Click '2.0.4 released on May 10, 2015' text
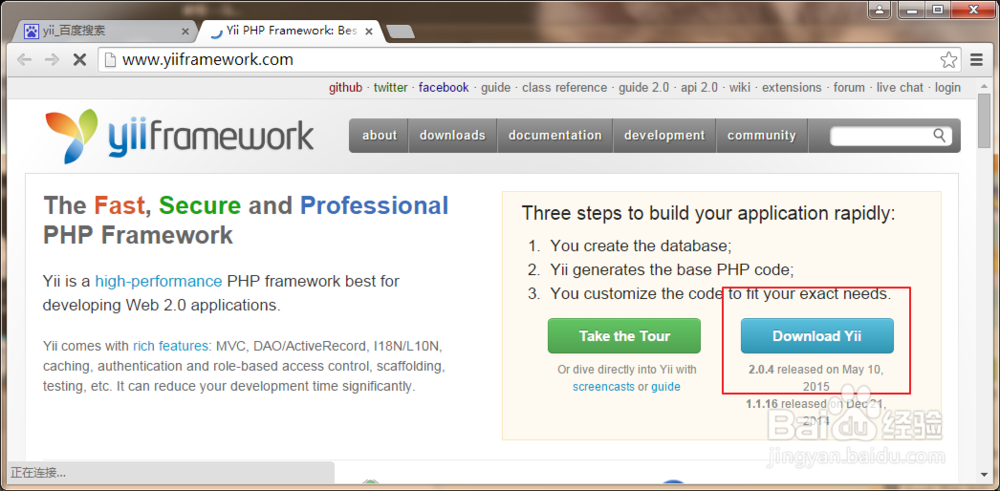The image size is (1000, 491). [816, 377]
